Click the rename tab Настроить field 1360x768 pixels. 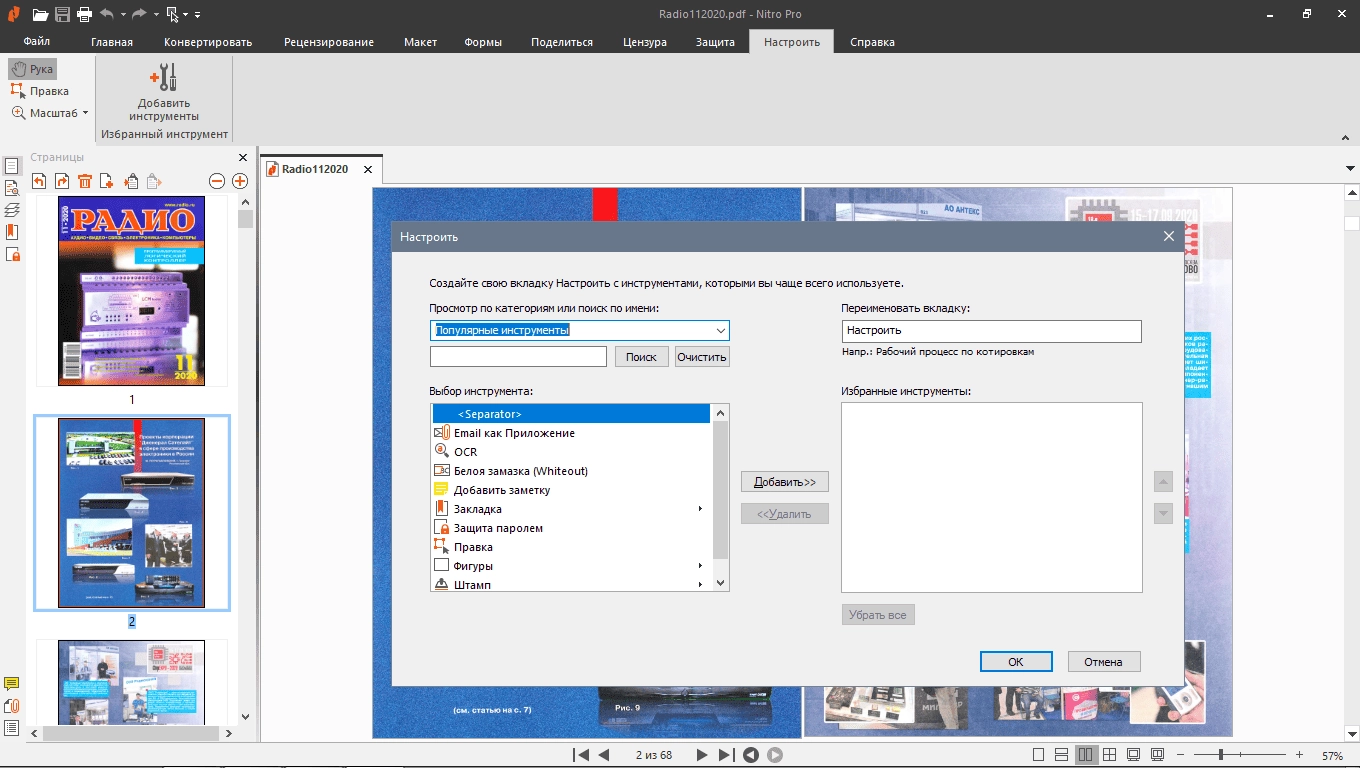coord(991,331)
